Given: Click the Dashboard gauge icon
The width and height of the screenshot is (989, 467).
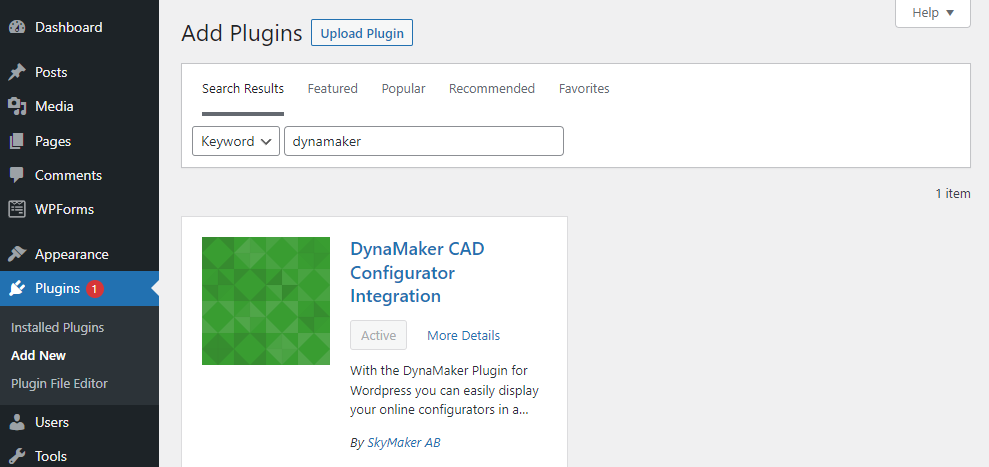Looking at the screenshot, I should click(17, 27).
